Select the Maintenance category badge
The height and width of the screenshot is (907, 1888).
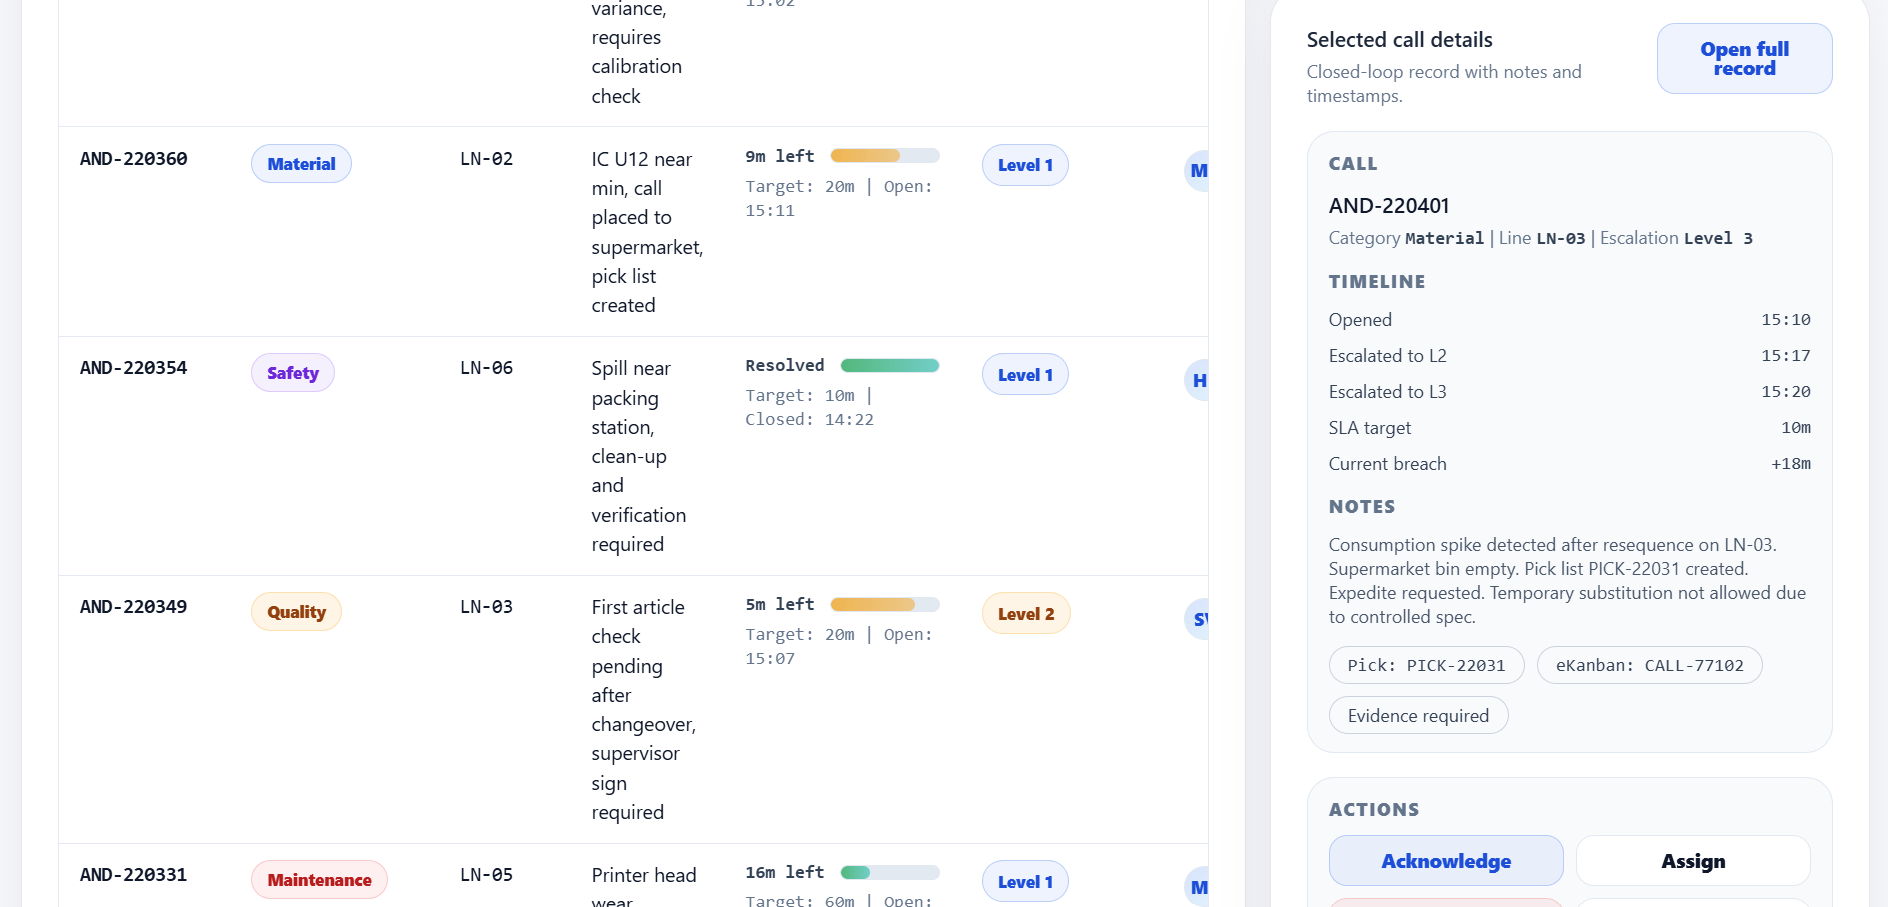click(x=319, y=880)
